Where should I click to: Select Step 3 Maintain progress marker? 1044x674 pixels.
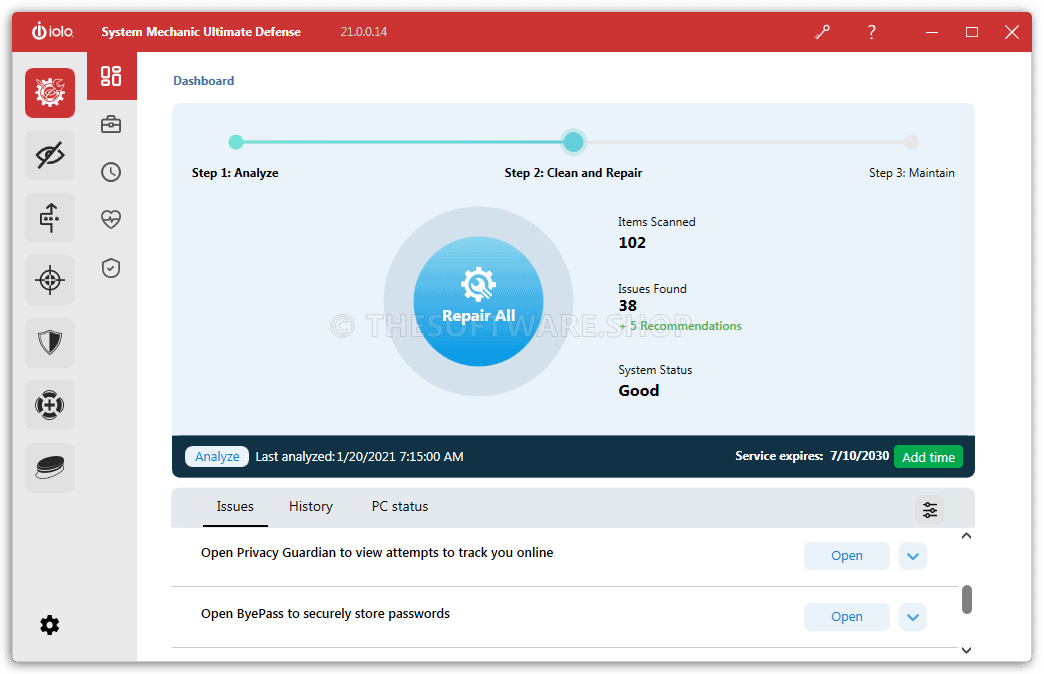tap(911, 142)
